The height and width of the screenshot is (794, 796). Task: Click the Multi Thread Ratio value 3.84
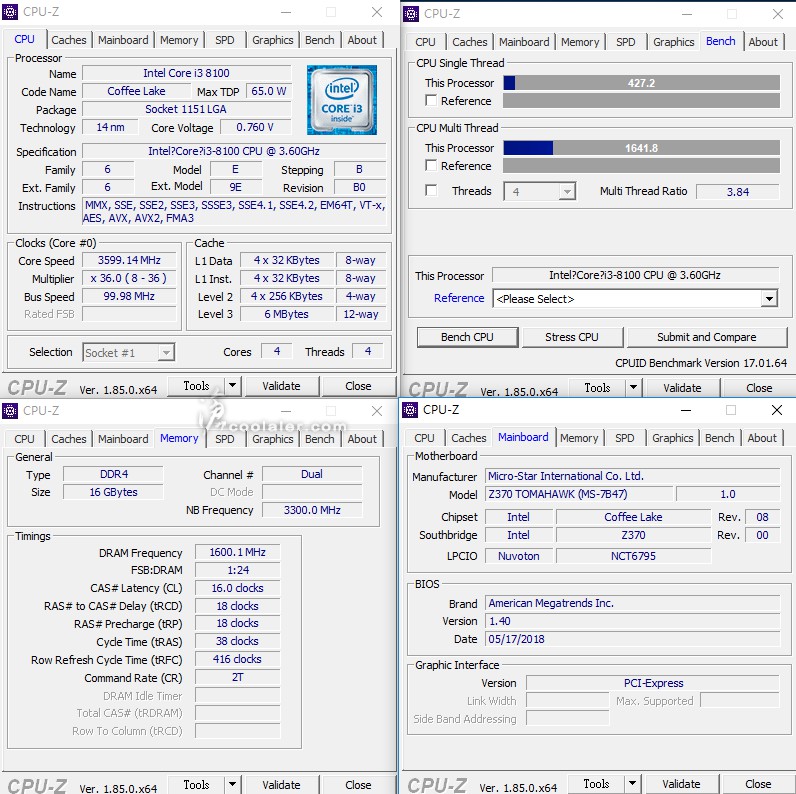[738, 192]
